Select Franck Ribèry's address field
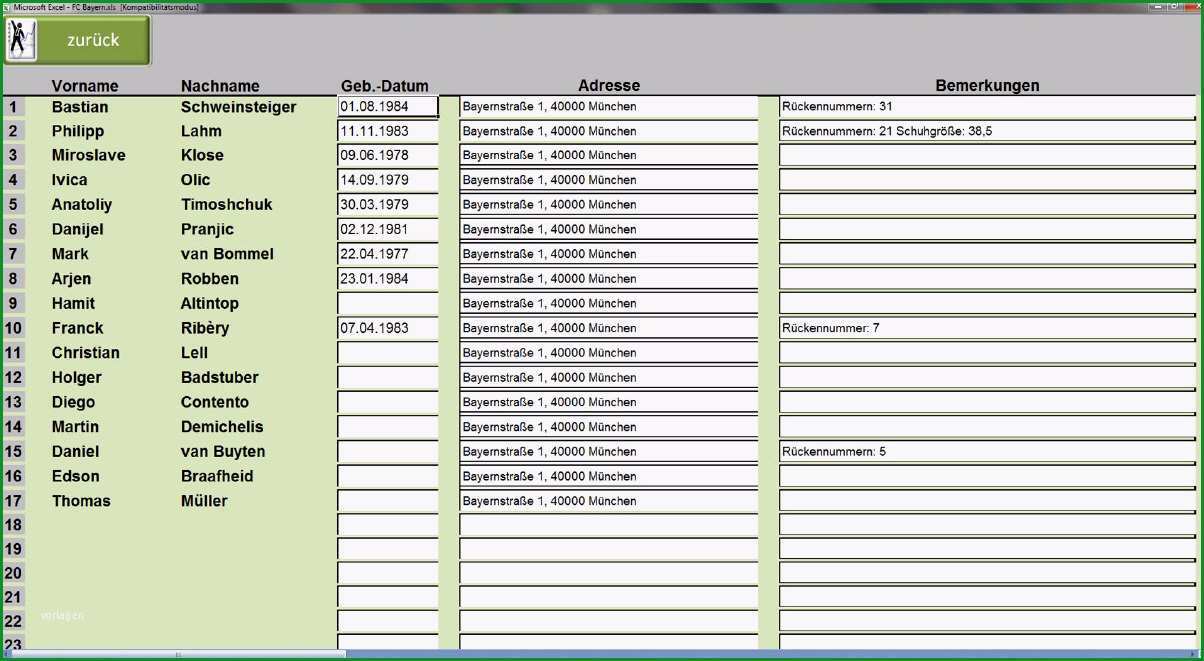The height and width of the screenshot is (661, 1204). (x=609, y=328)
